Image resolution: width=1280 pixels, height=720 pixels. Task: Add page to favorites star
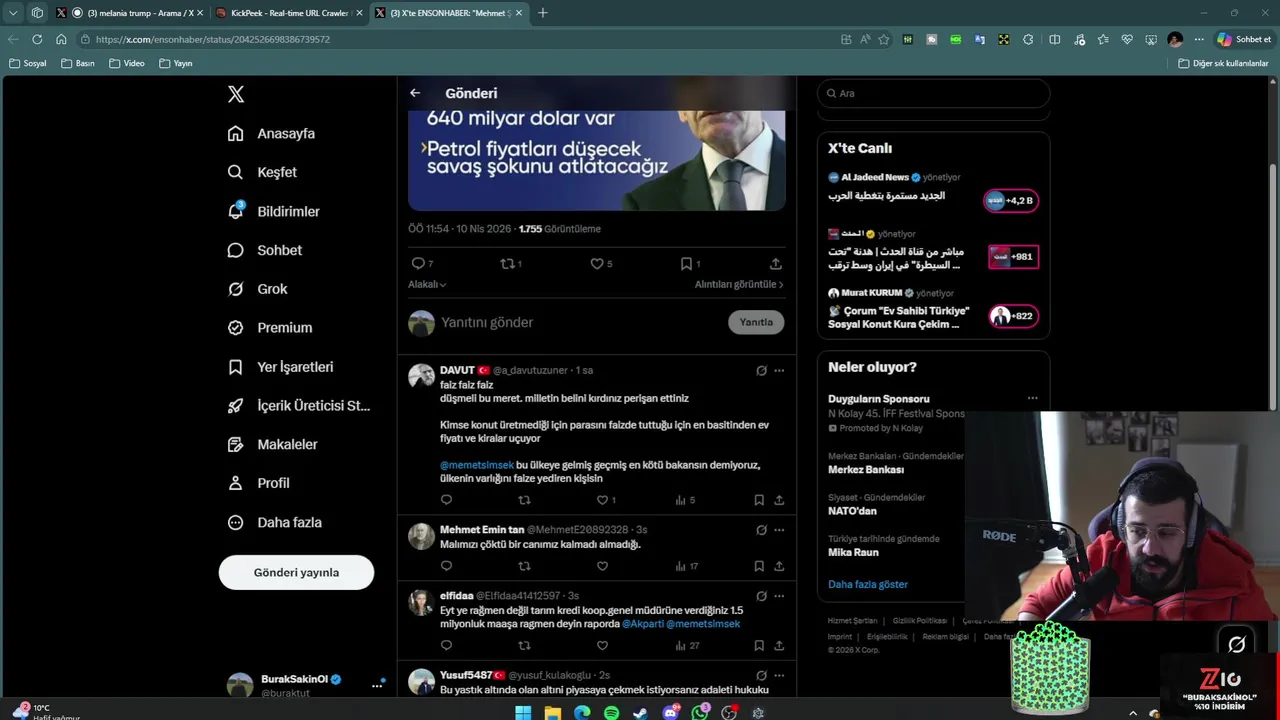884,39
